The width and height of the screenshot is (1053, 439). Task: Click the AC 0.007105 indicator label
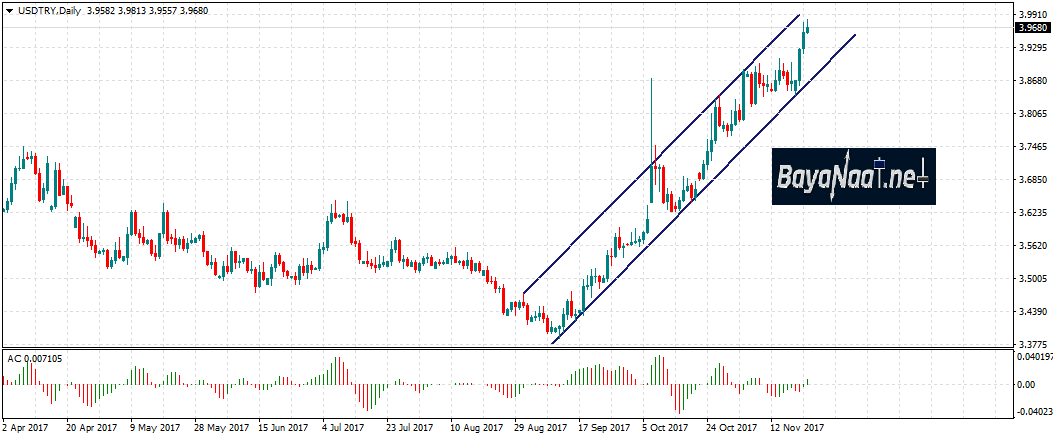click(x=35, y=358)
